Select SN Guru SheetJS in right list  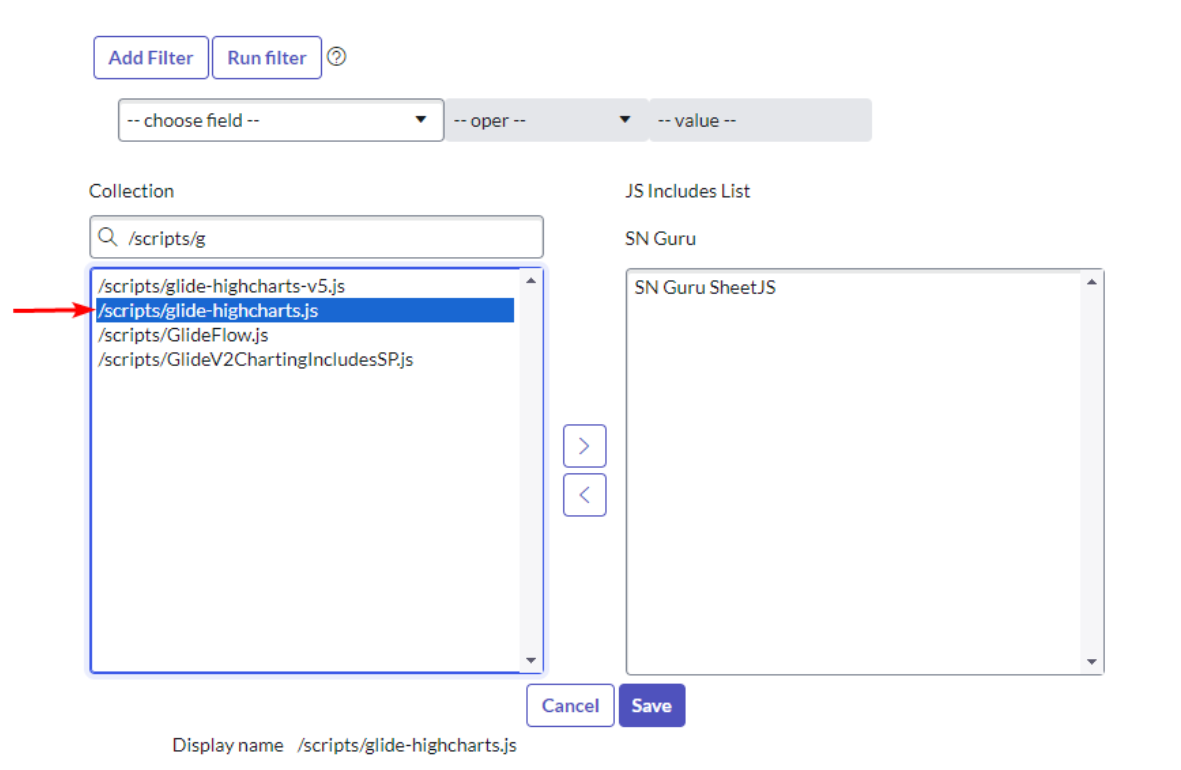pyautogui.click(x=705, y=288)
